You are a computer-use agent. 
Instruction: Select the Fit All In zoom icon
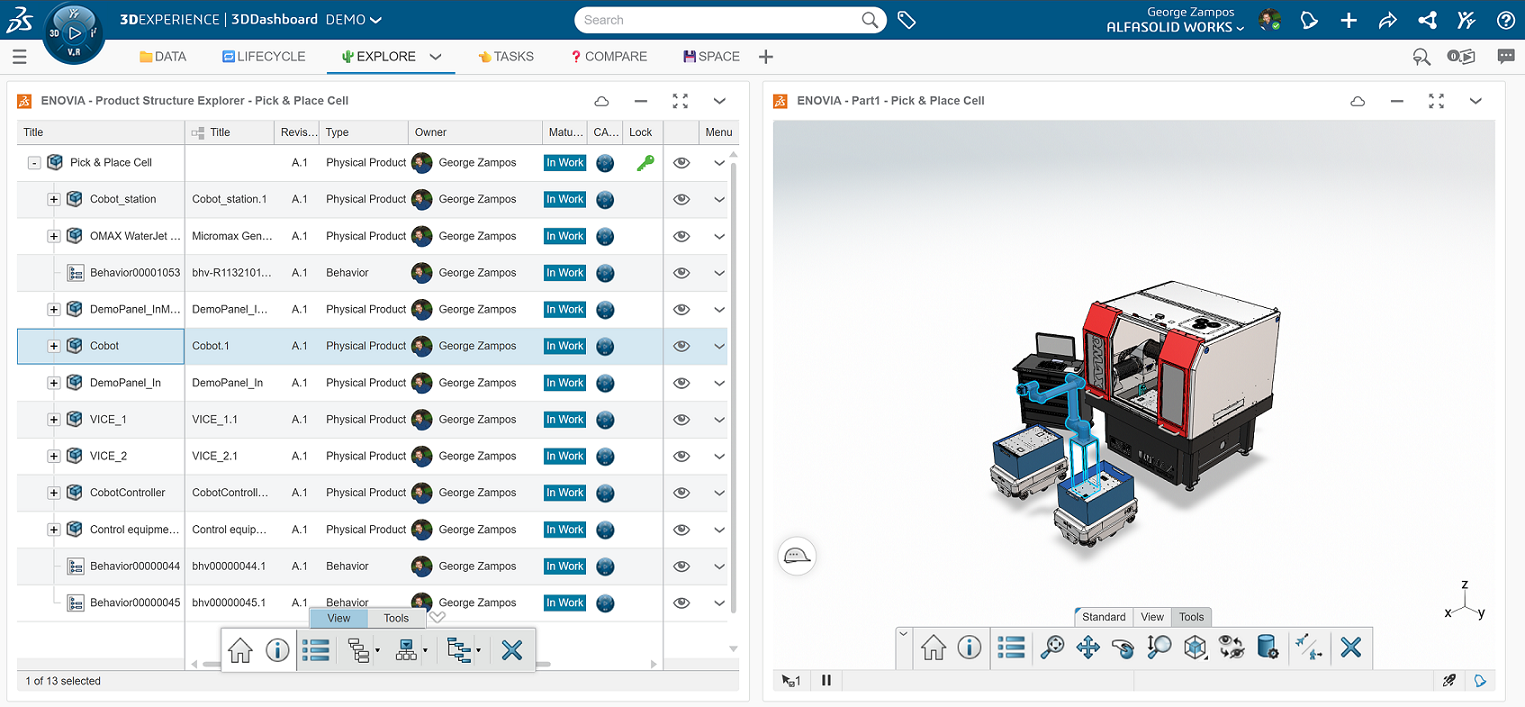[x=1052, y=647]
